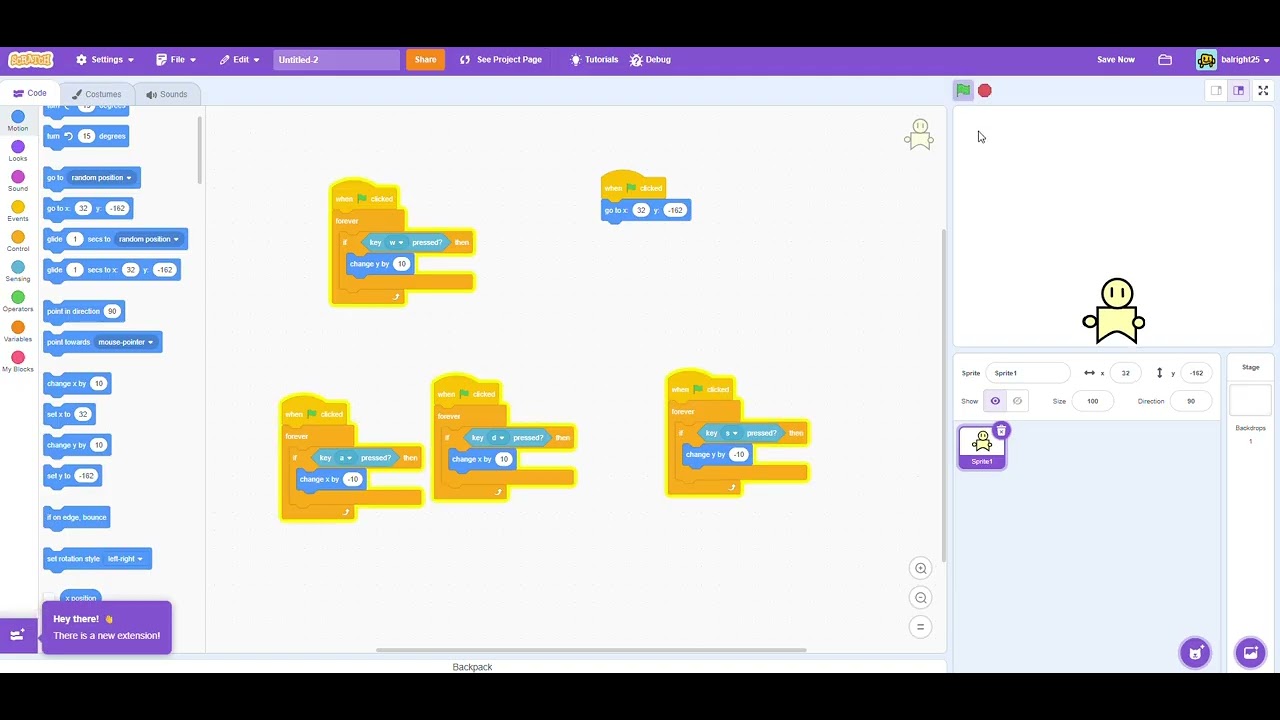Switch to large stage layout

(x=1238, y=90)
